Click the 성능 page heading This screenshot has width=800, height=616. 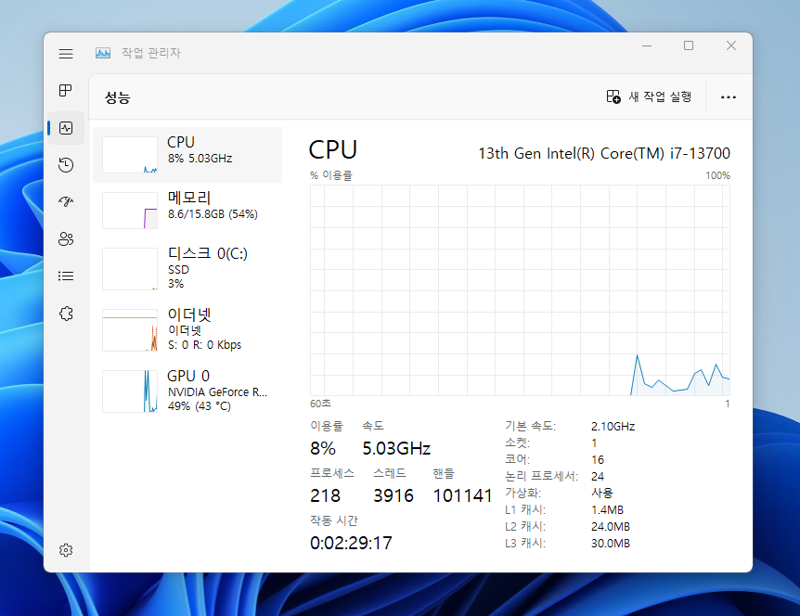117,97
